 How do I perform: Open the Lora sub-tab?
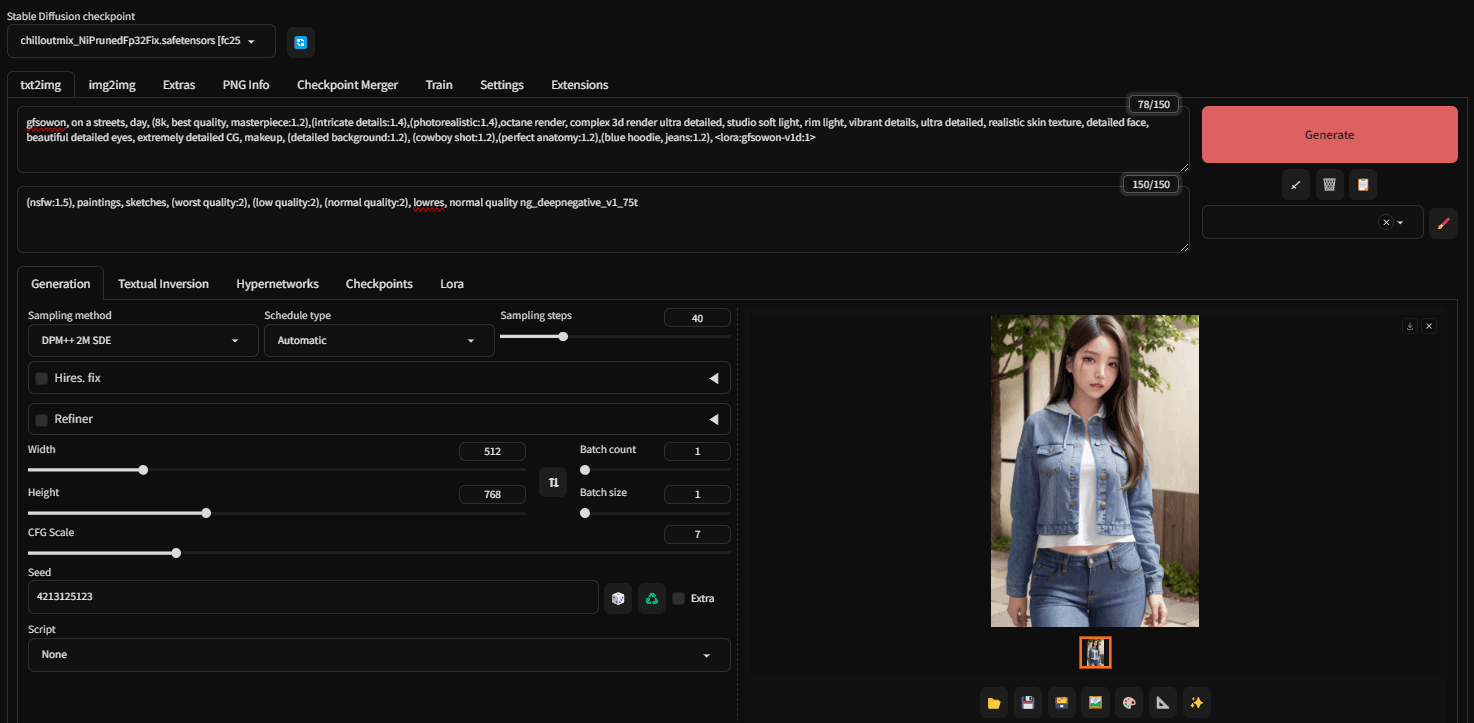tap(452, 284)
